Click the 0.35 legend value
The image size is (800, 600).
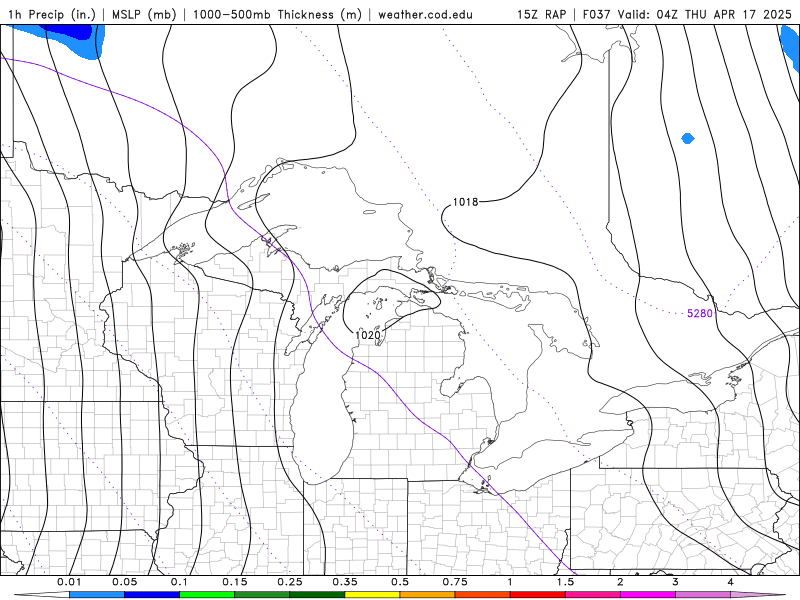tap(345, 582)
